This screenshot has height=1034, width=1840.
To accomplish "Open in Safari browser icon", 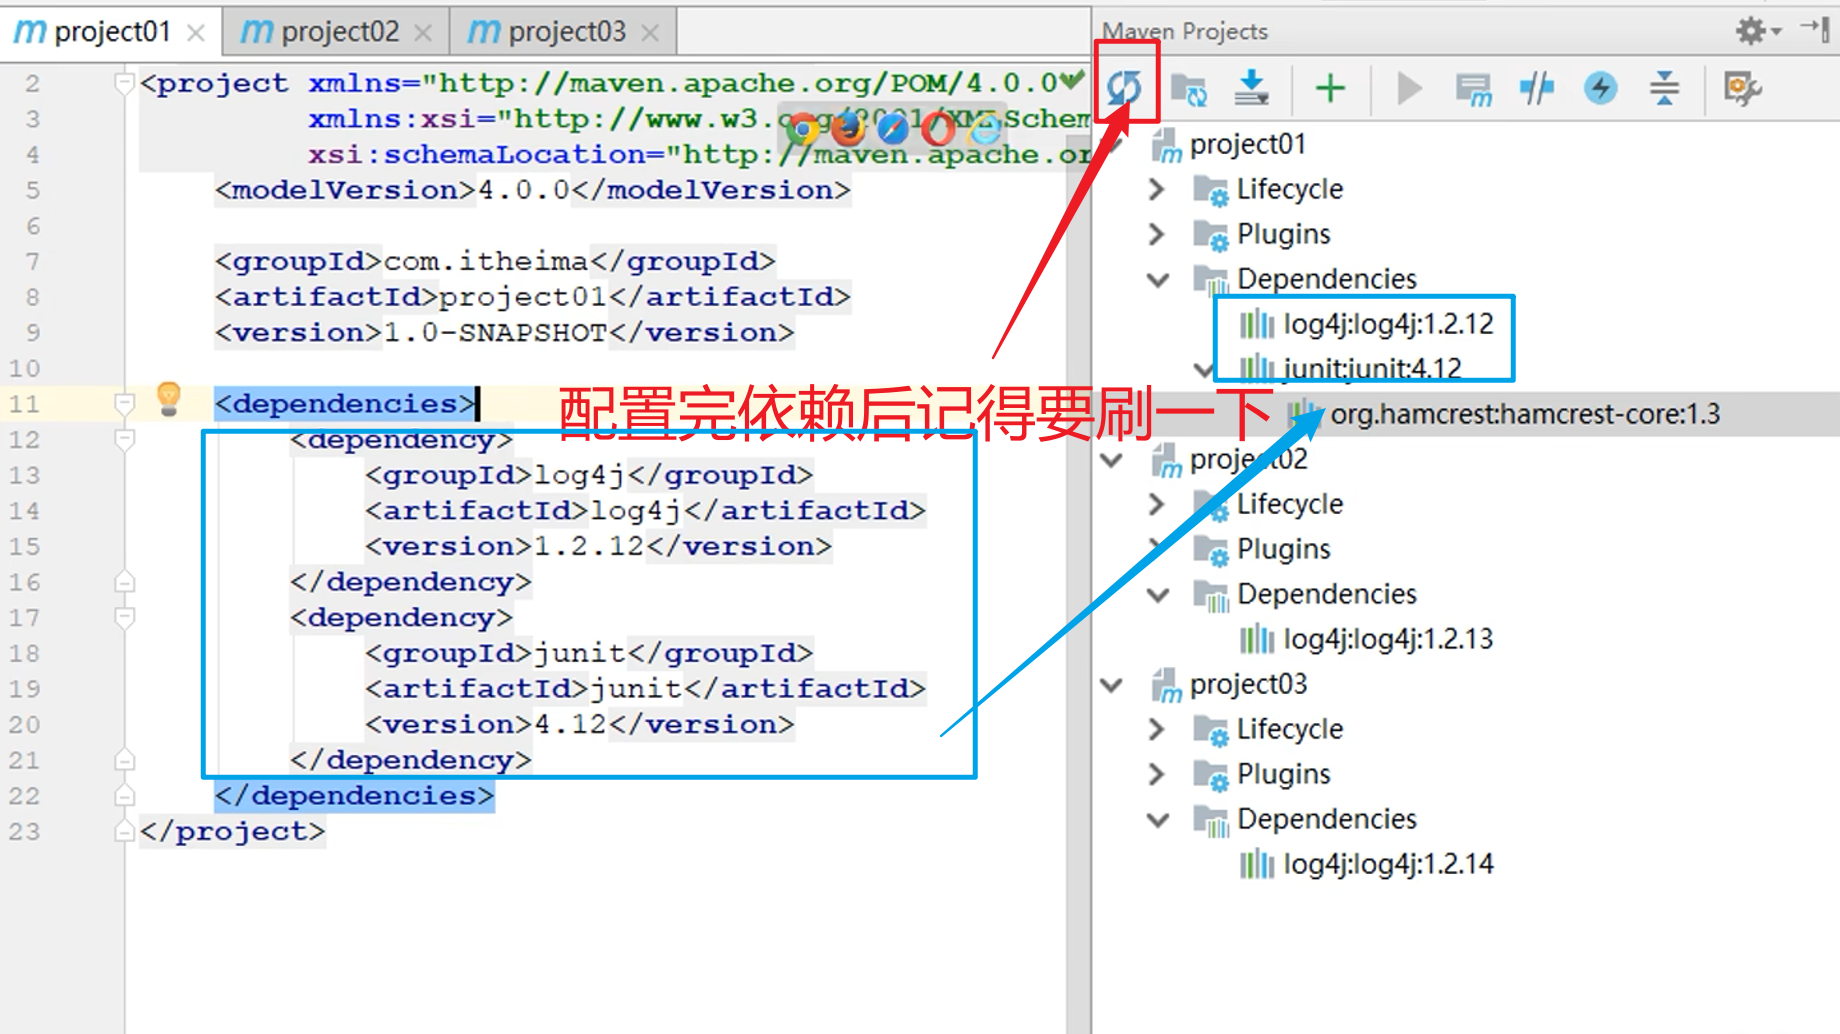I will 893,128.
